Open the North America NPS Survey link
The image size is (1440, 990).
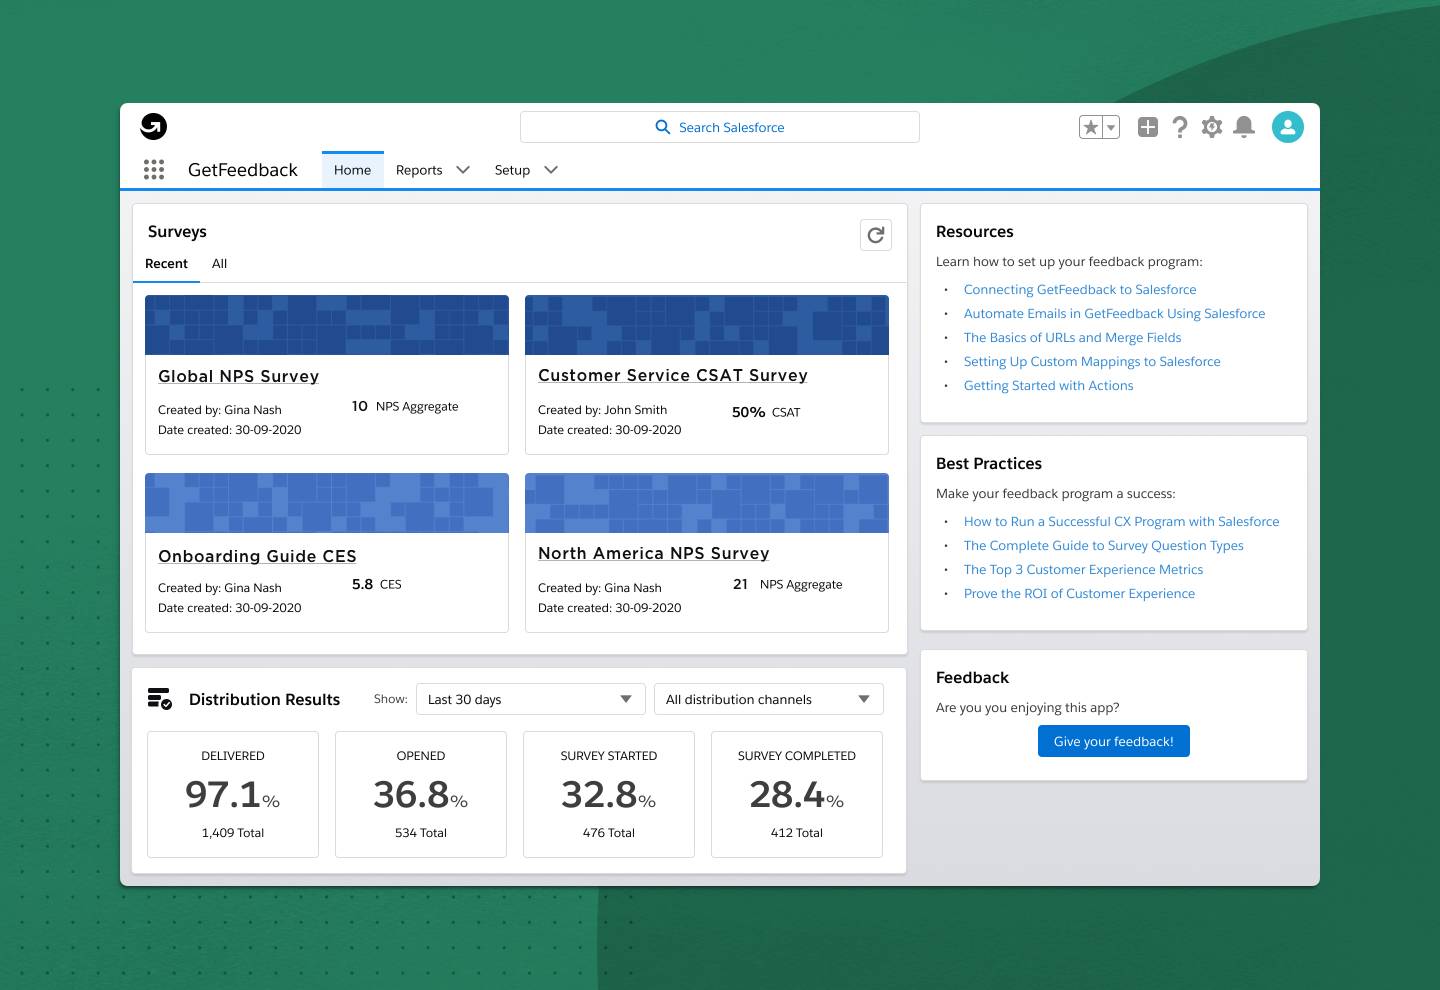(x=654, y=553)
